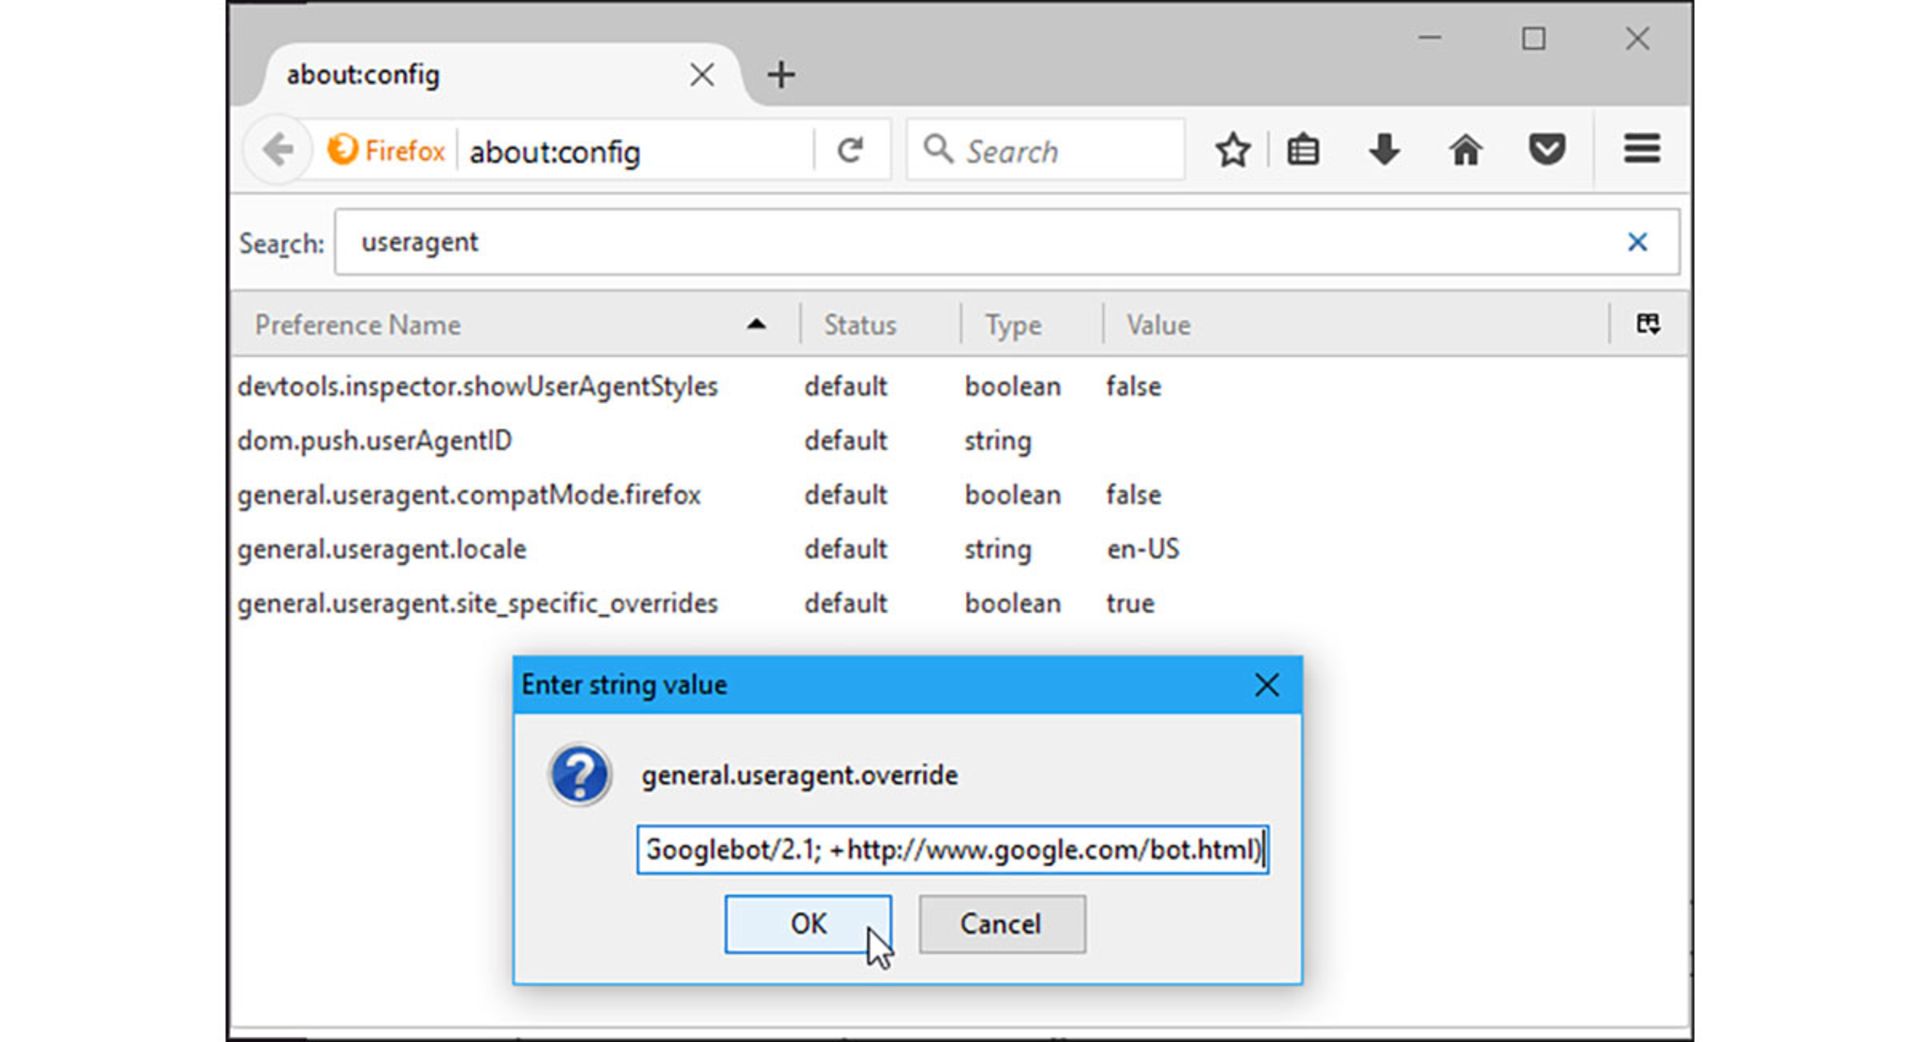Open the Reading List clipboard icon

[x=1303, y=150]
